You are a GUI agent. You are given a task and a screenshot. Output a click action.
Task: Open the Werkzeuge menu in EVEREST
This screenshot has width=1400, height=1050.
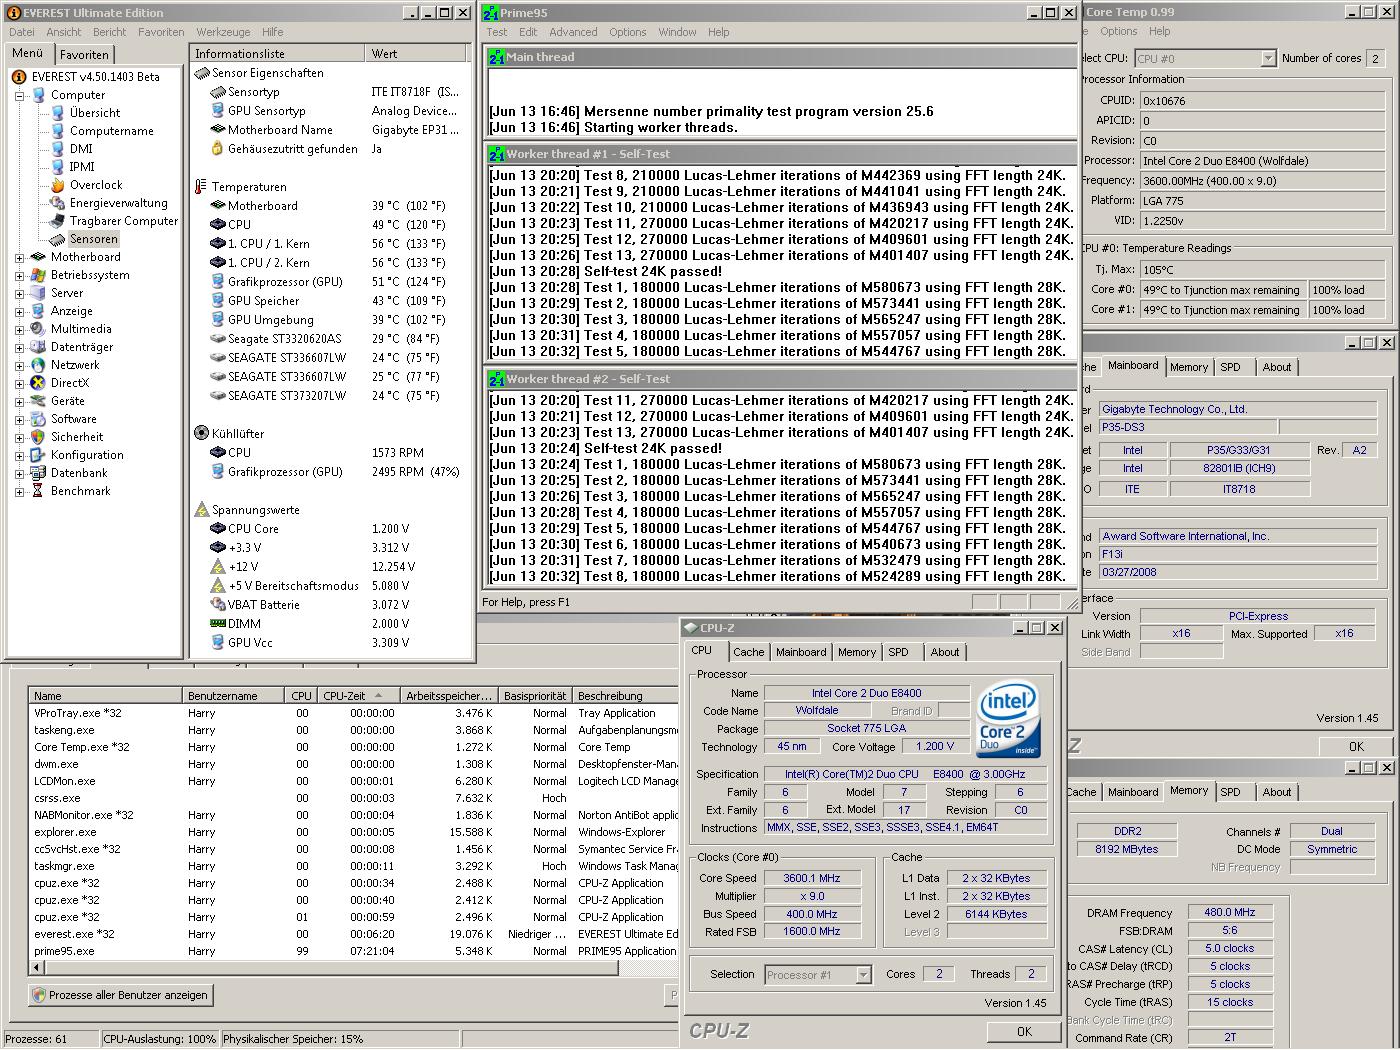[223, 32]
